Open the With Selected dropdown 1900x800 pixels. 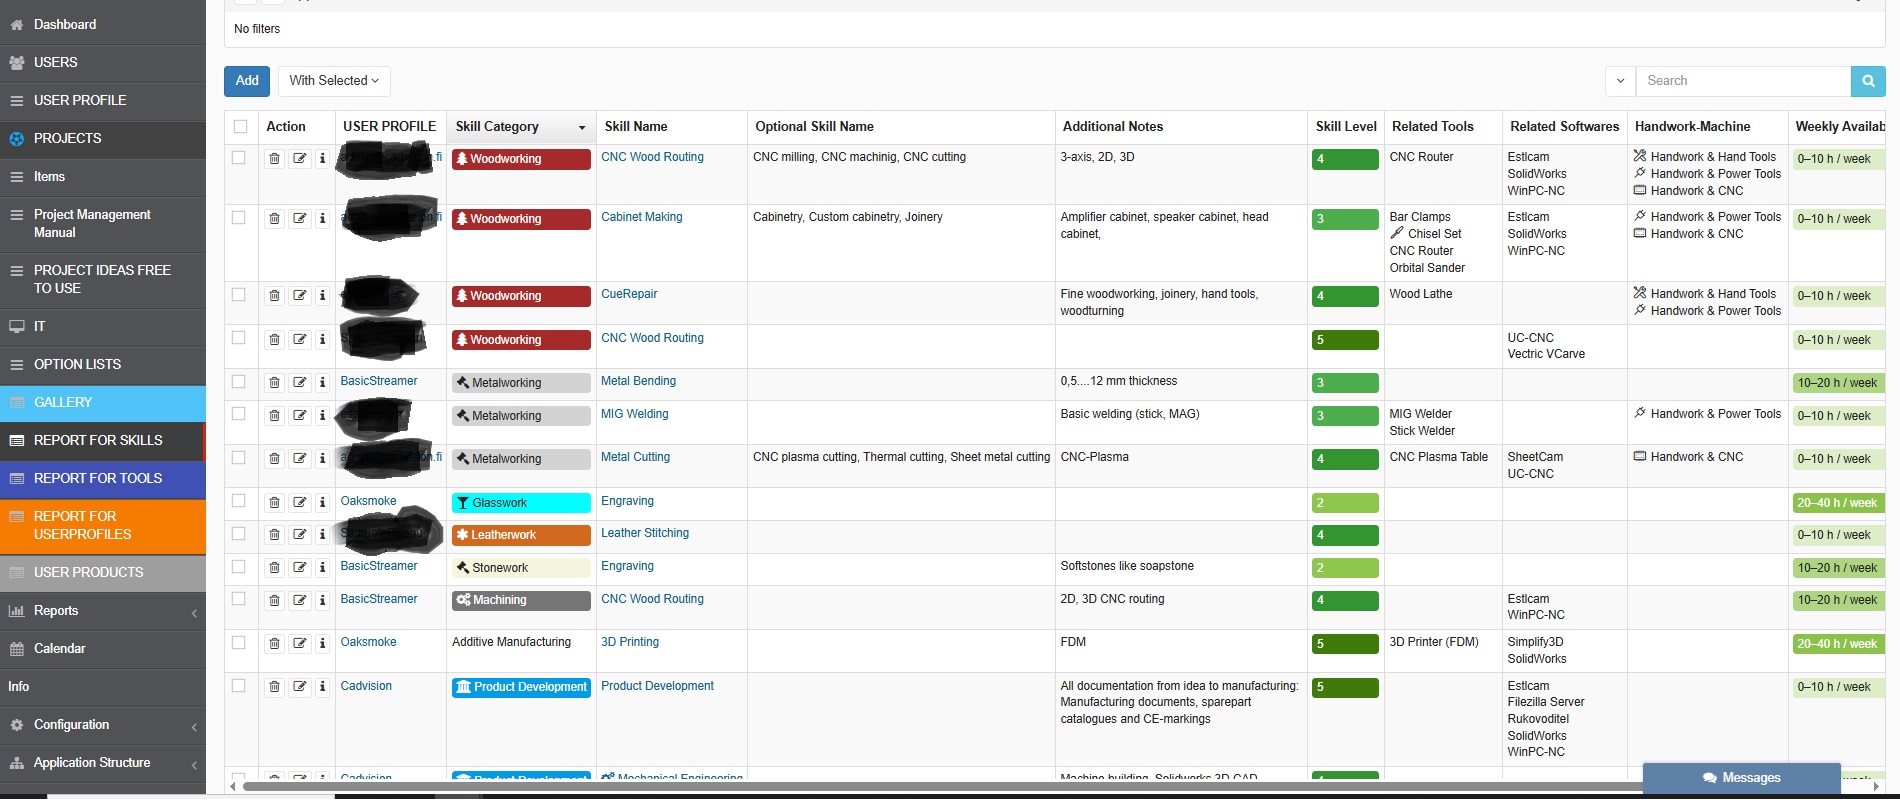[x=334, y=81]
